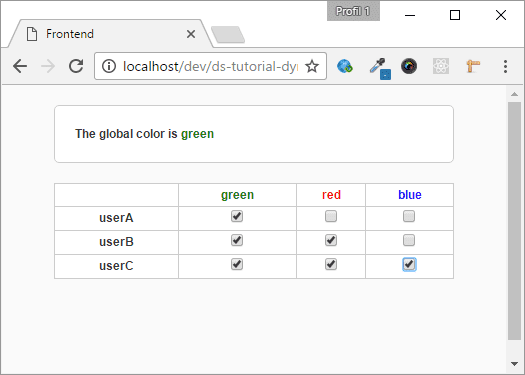
Task: Click the word green in global color text
Action: click(x=197, y=134)
